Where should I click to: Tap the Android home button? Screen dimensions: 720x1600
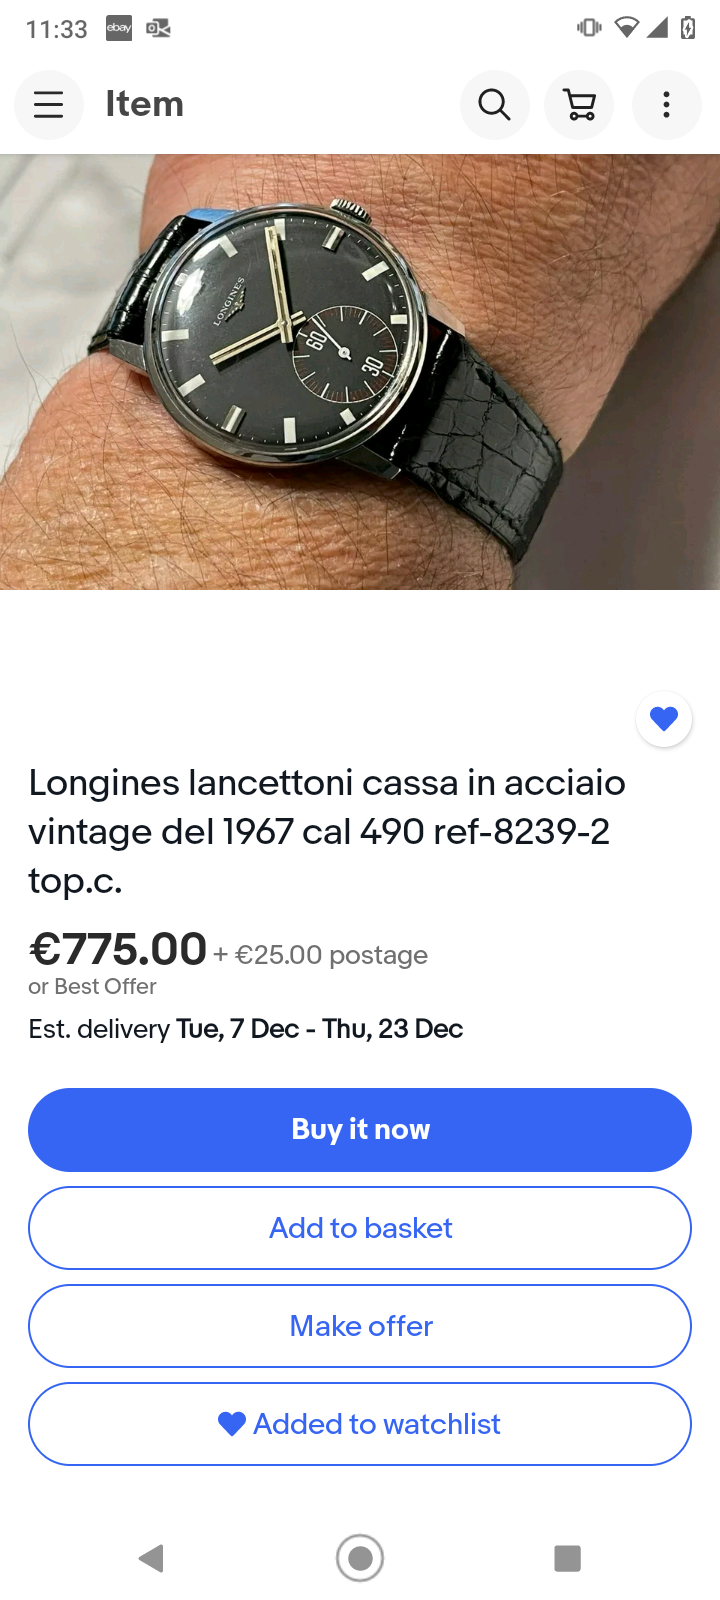[360, 1557]
